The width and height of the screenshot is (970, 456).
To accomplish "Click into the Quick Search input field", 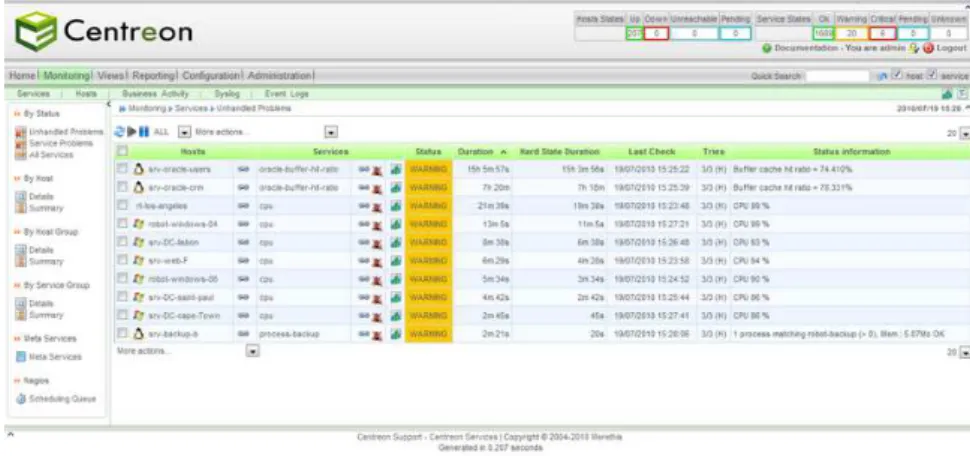I will [838, 76].
